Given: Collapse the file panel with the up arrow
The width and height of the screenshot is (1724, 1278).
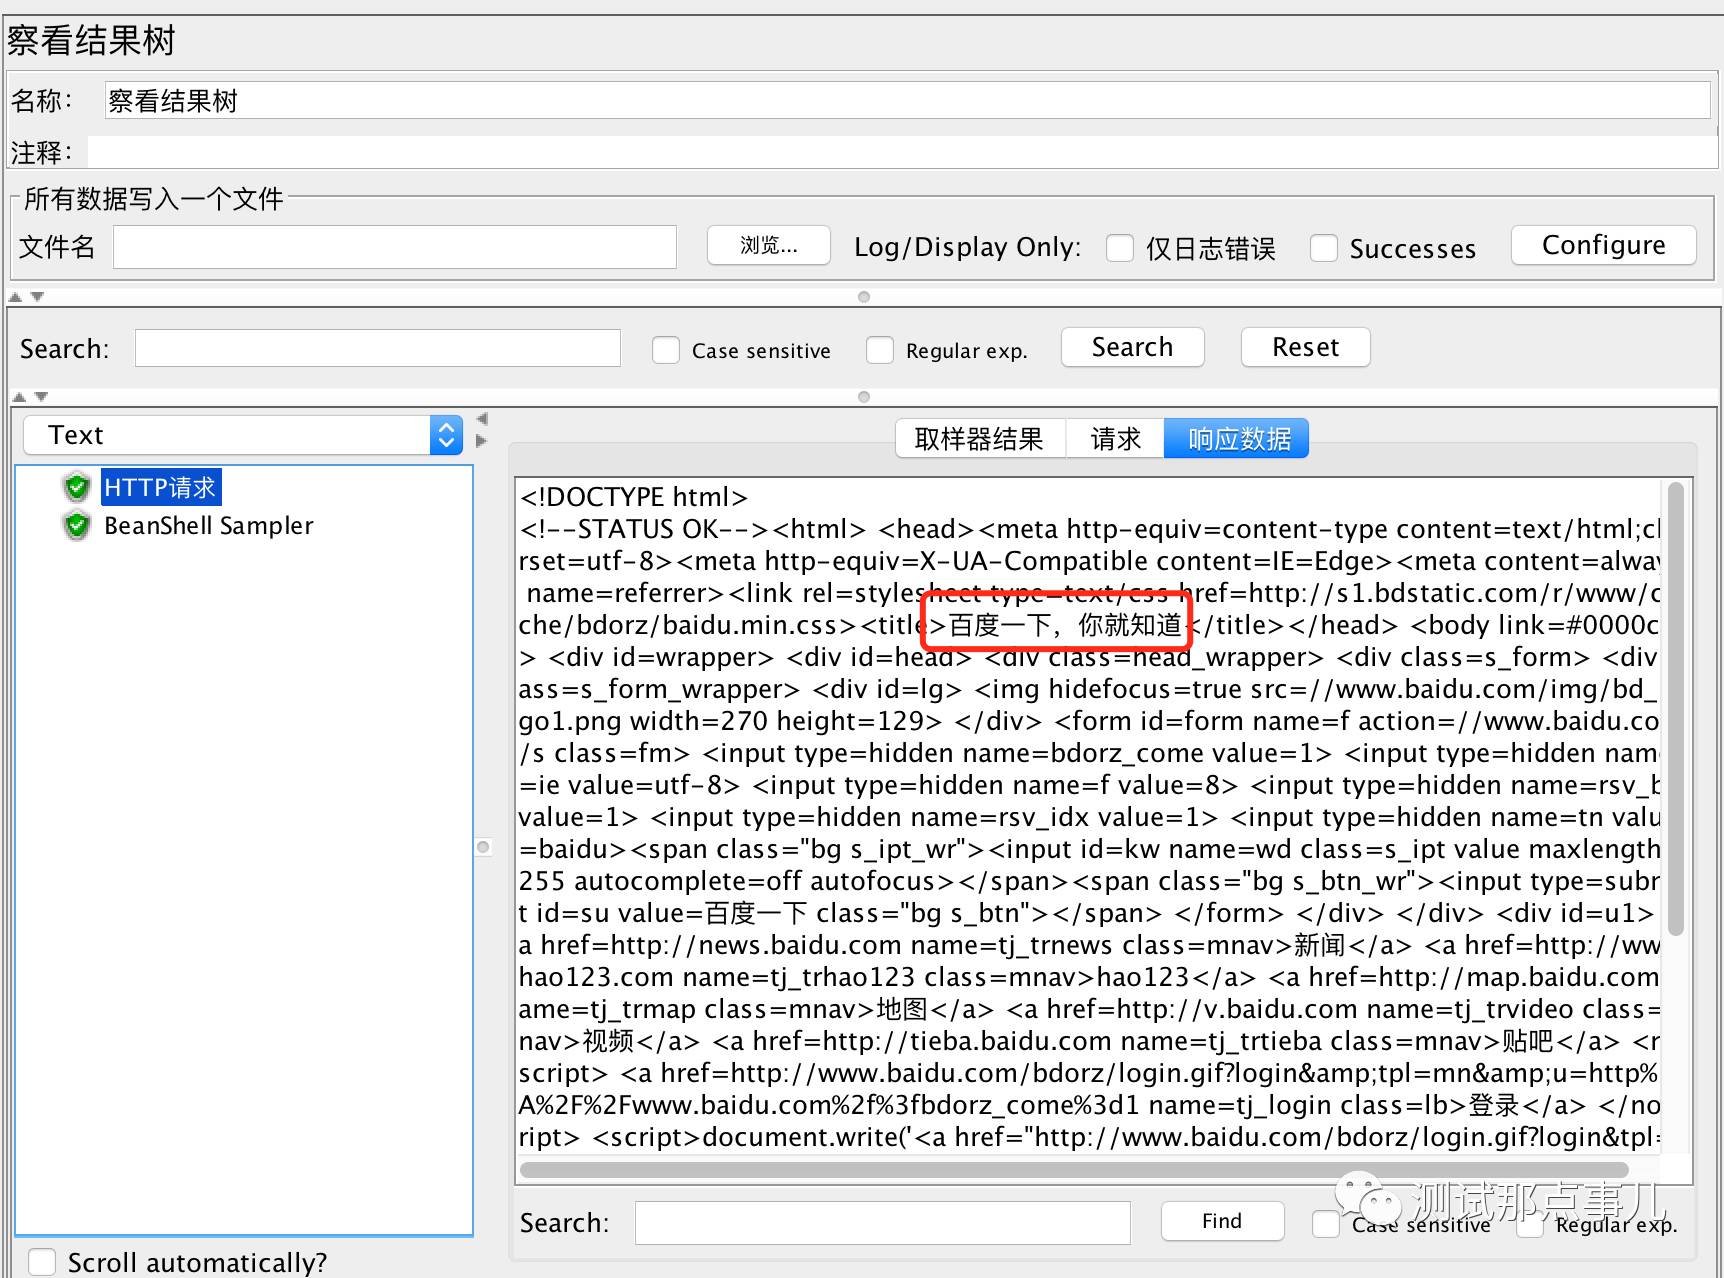Looking at the screenshot, I should click(16, 297).
